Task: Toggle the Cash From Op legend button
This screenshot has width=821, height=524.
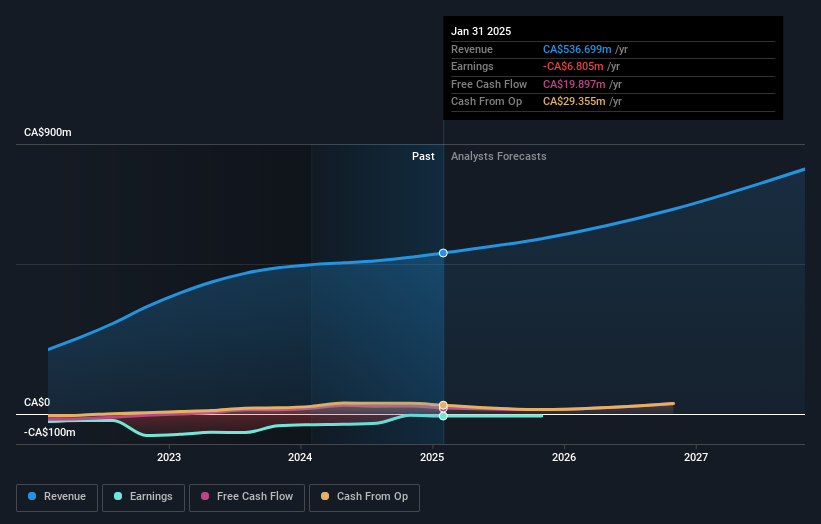Action: click(364, 497)
